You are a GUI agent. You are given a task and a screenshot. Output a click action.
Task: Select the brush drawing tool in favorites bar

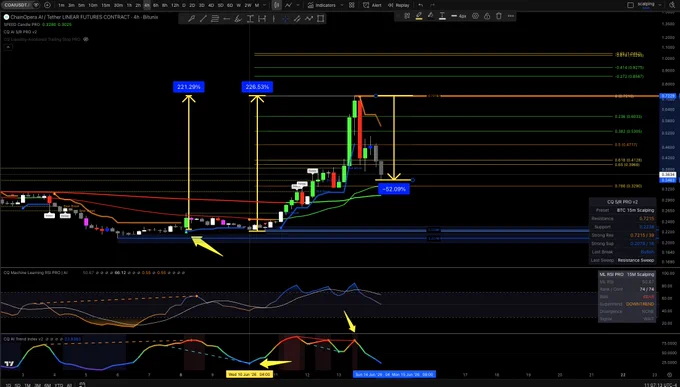tap(191, 19)
